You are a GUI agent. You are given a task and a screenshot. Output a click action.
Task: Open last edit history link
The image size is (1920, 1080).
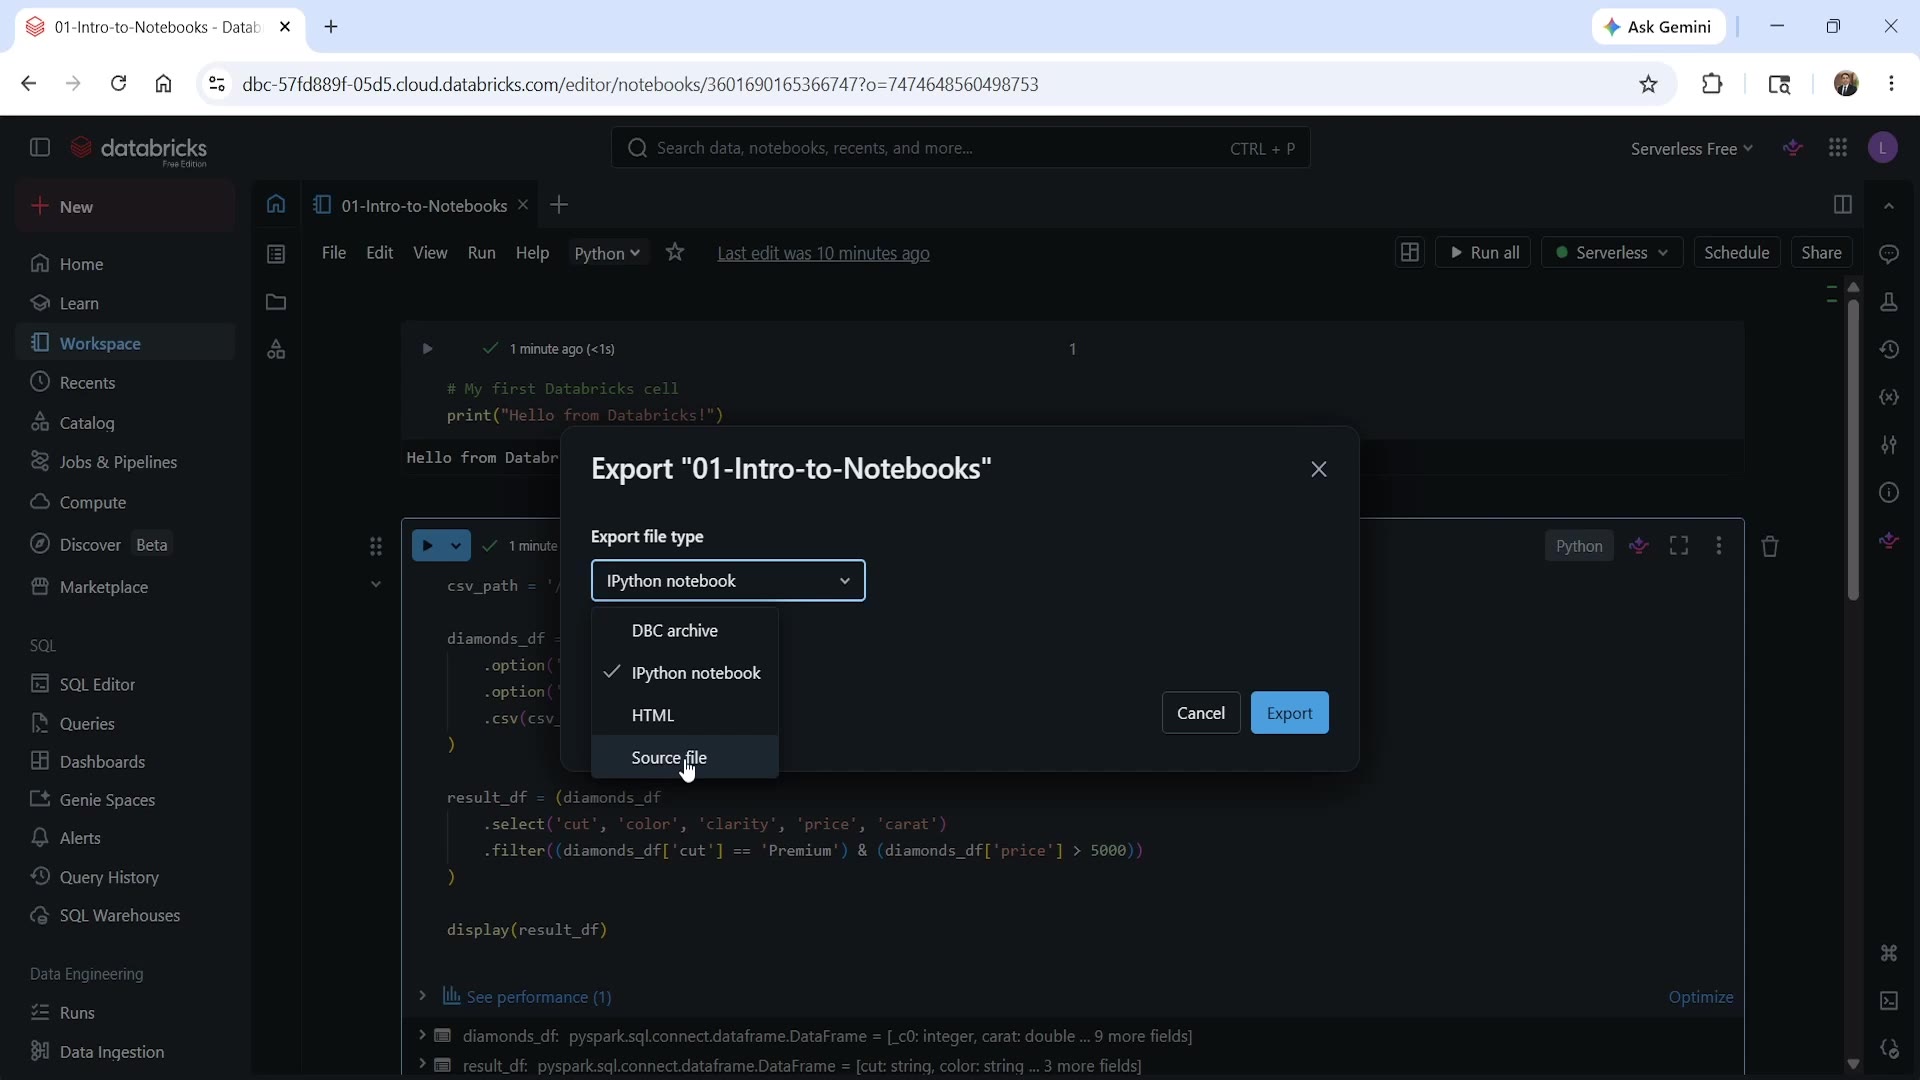(823, 253)
